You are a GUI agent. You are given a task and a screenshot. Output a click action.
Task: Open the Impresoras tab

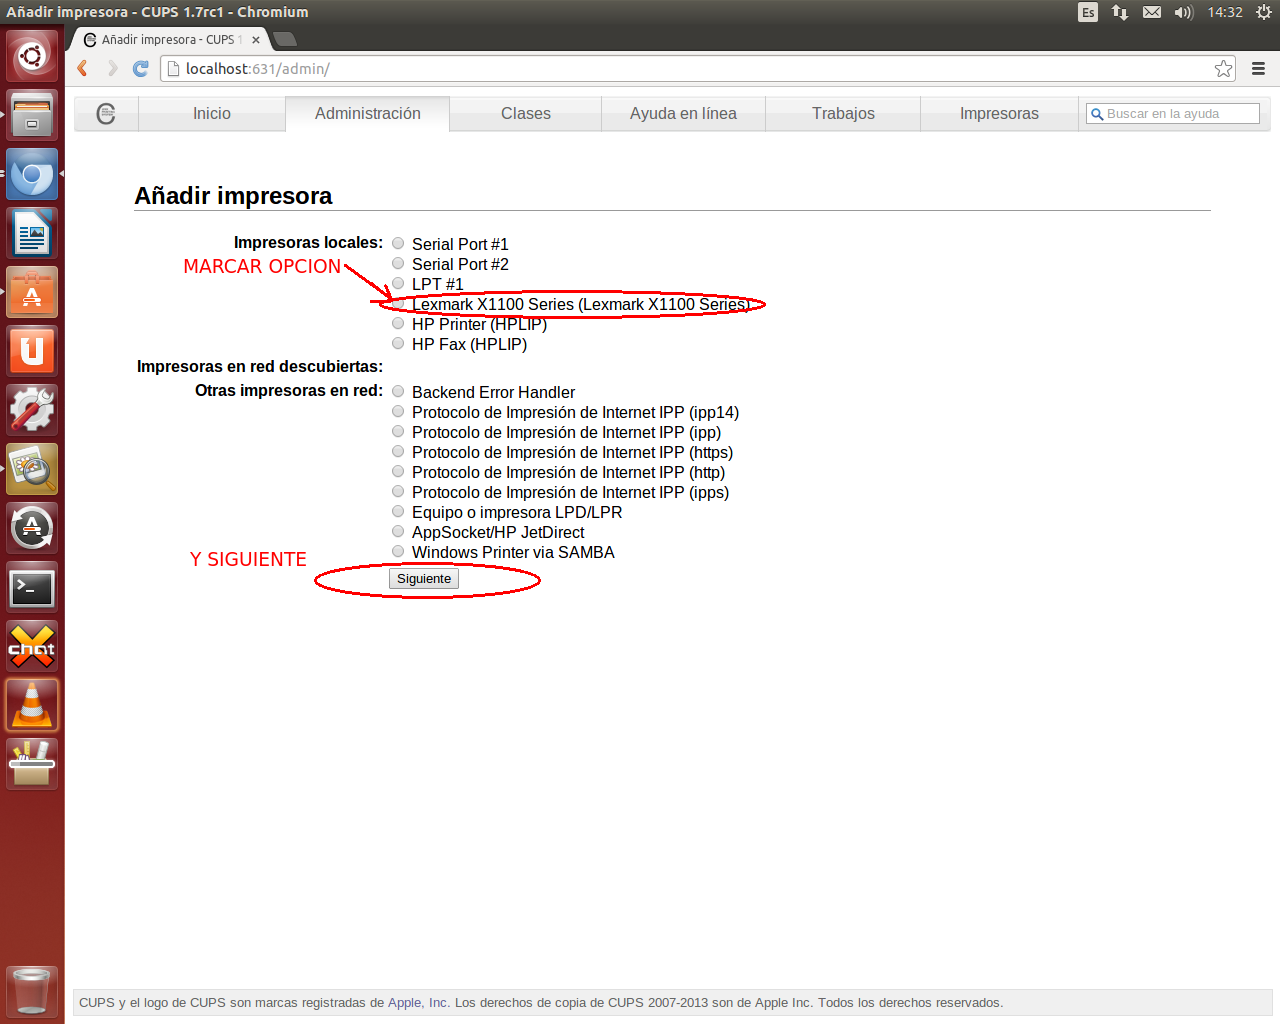point(999,114)
